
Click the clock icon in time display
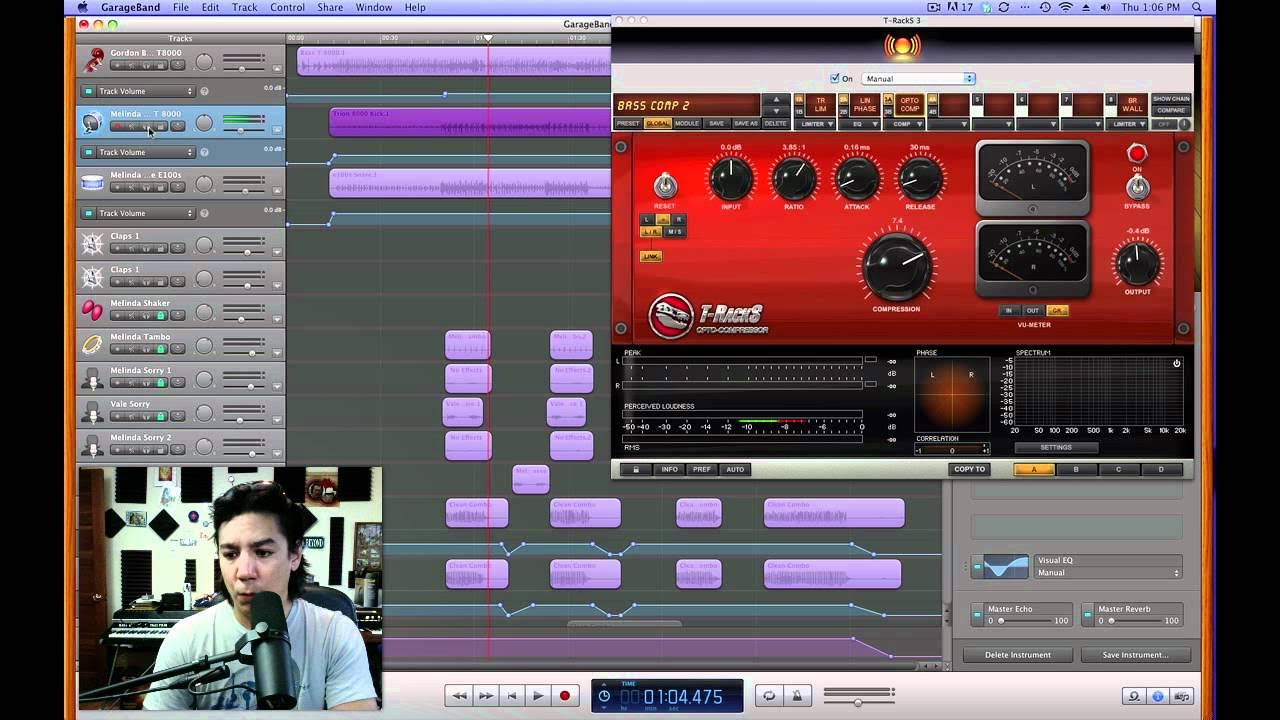click(x=604, y=696)
